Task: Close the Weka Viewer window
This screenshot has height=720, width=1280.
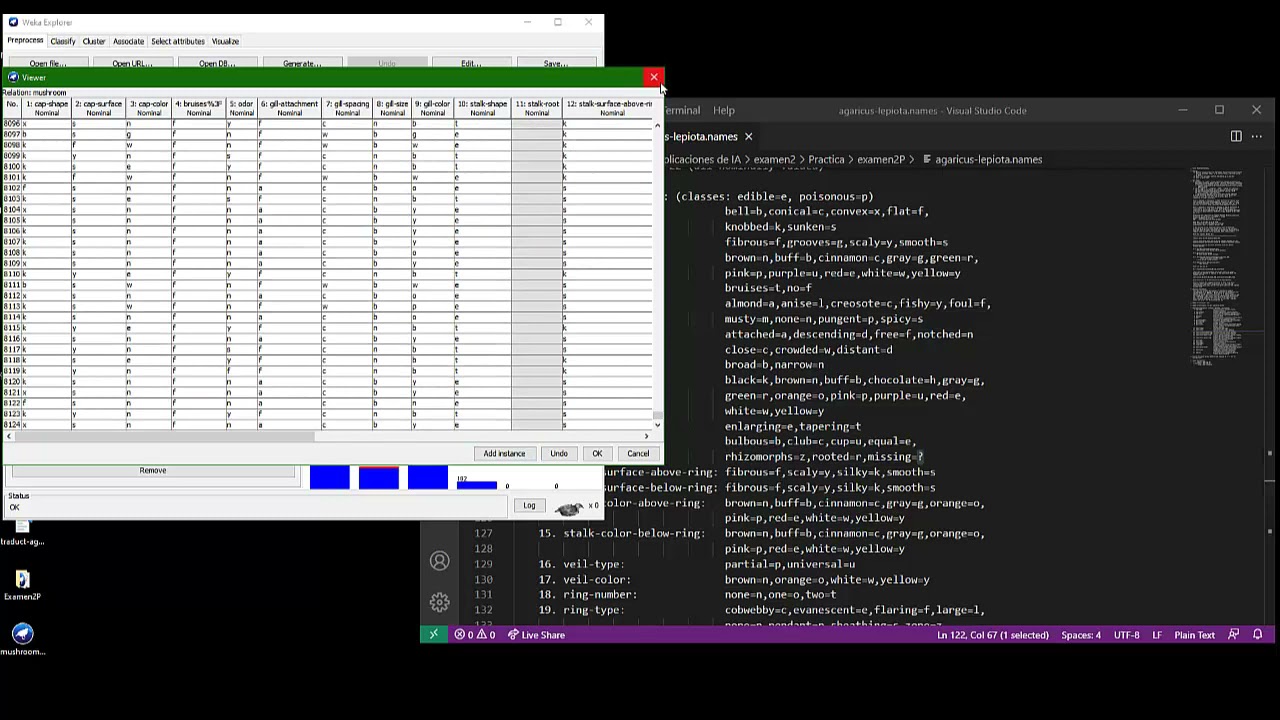Action: click(654, 77)
